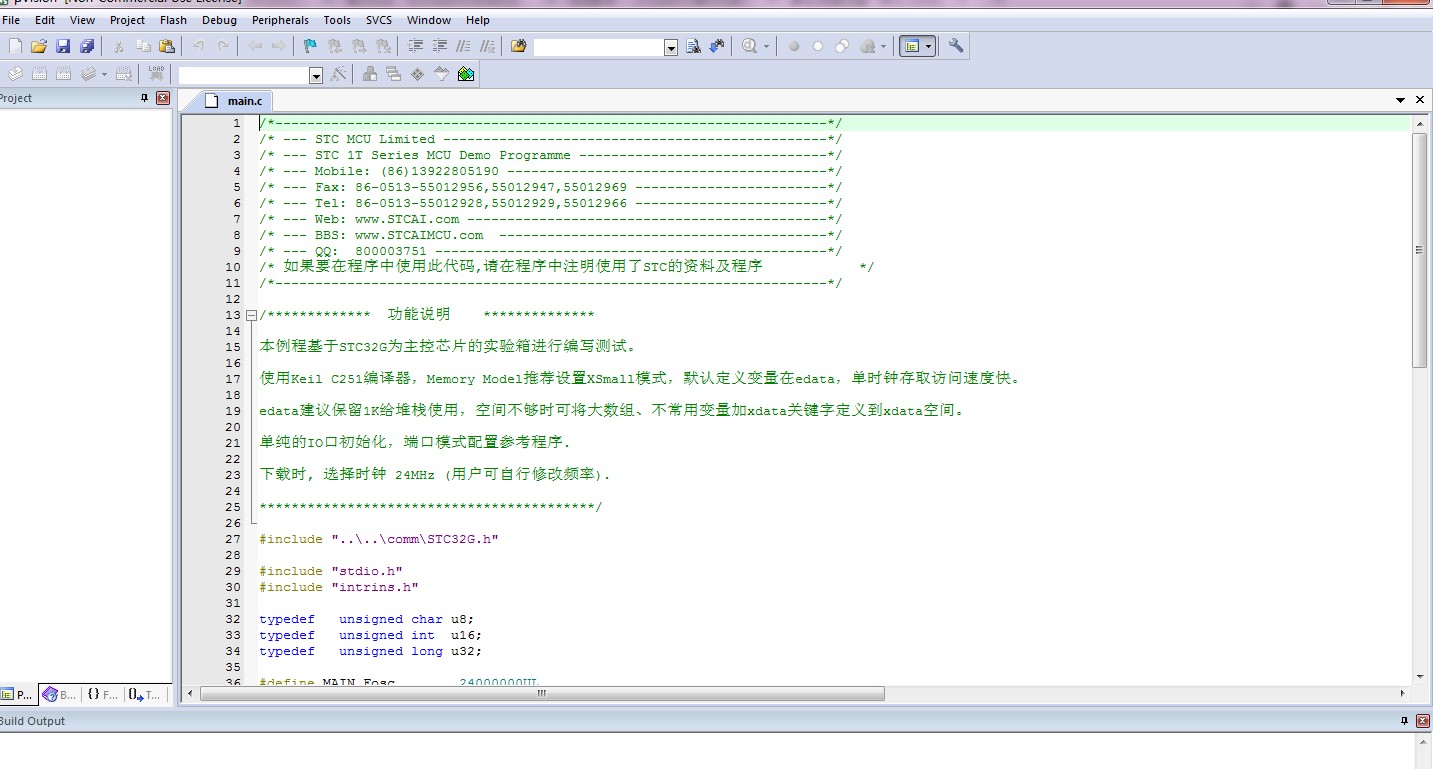1433x769 pixels.
Task: Undo the last edit
Action: [x=199, y=46]
